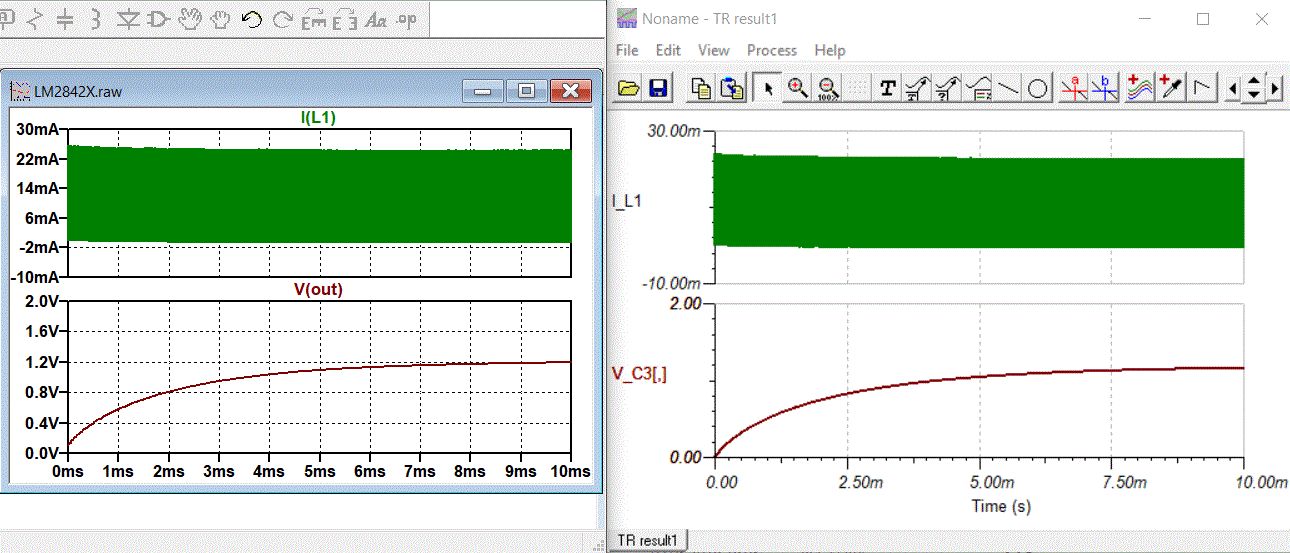Viewport: 1290px width, 553px height.
Task: Open the Help menu
Action: pyautogui.click(x=830, y=50)
